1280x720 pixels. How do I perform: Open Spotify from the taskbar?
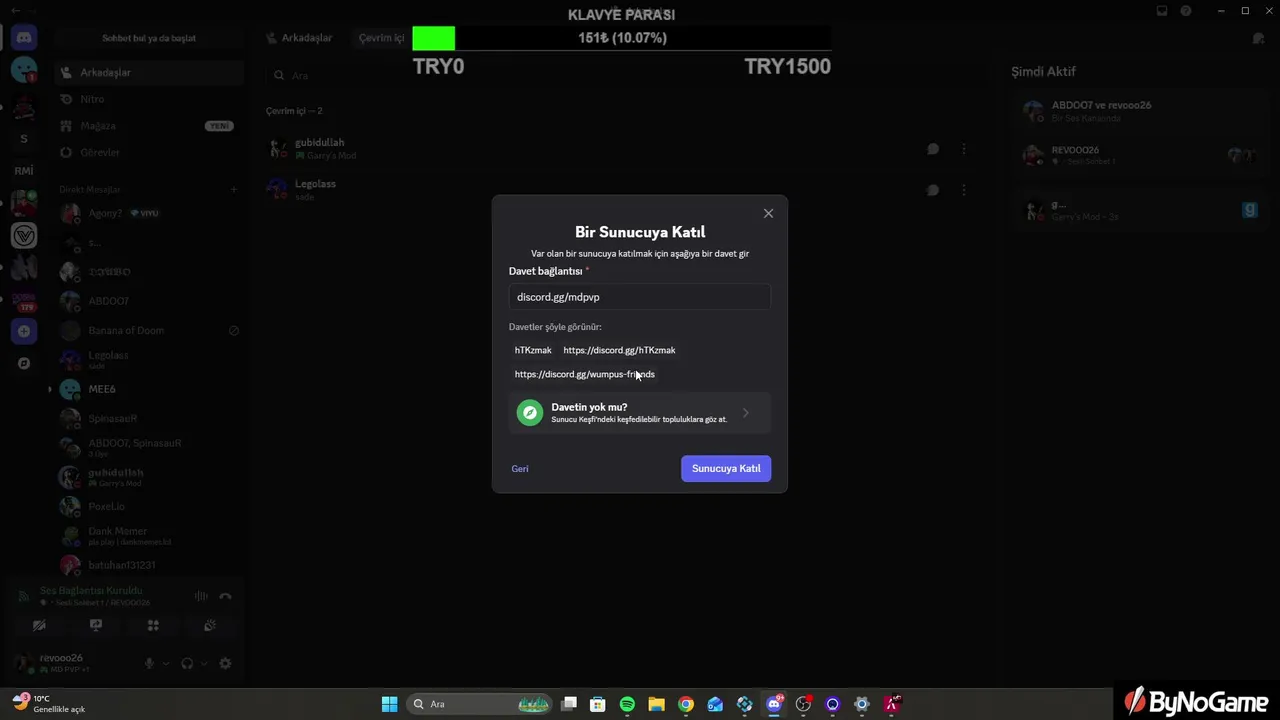[x=627, y=704]
